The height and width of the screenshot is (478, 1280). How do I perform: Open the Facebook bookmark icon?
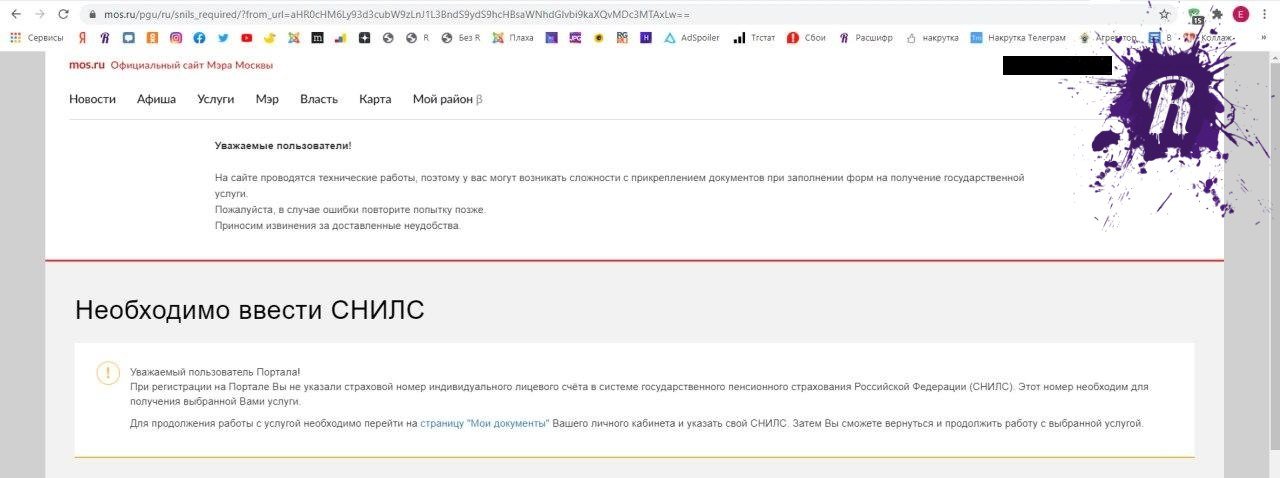pyautogui.click(x=199, y=38)
